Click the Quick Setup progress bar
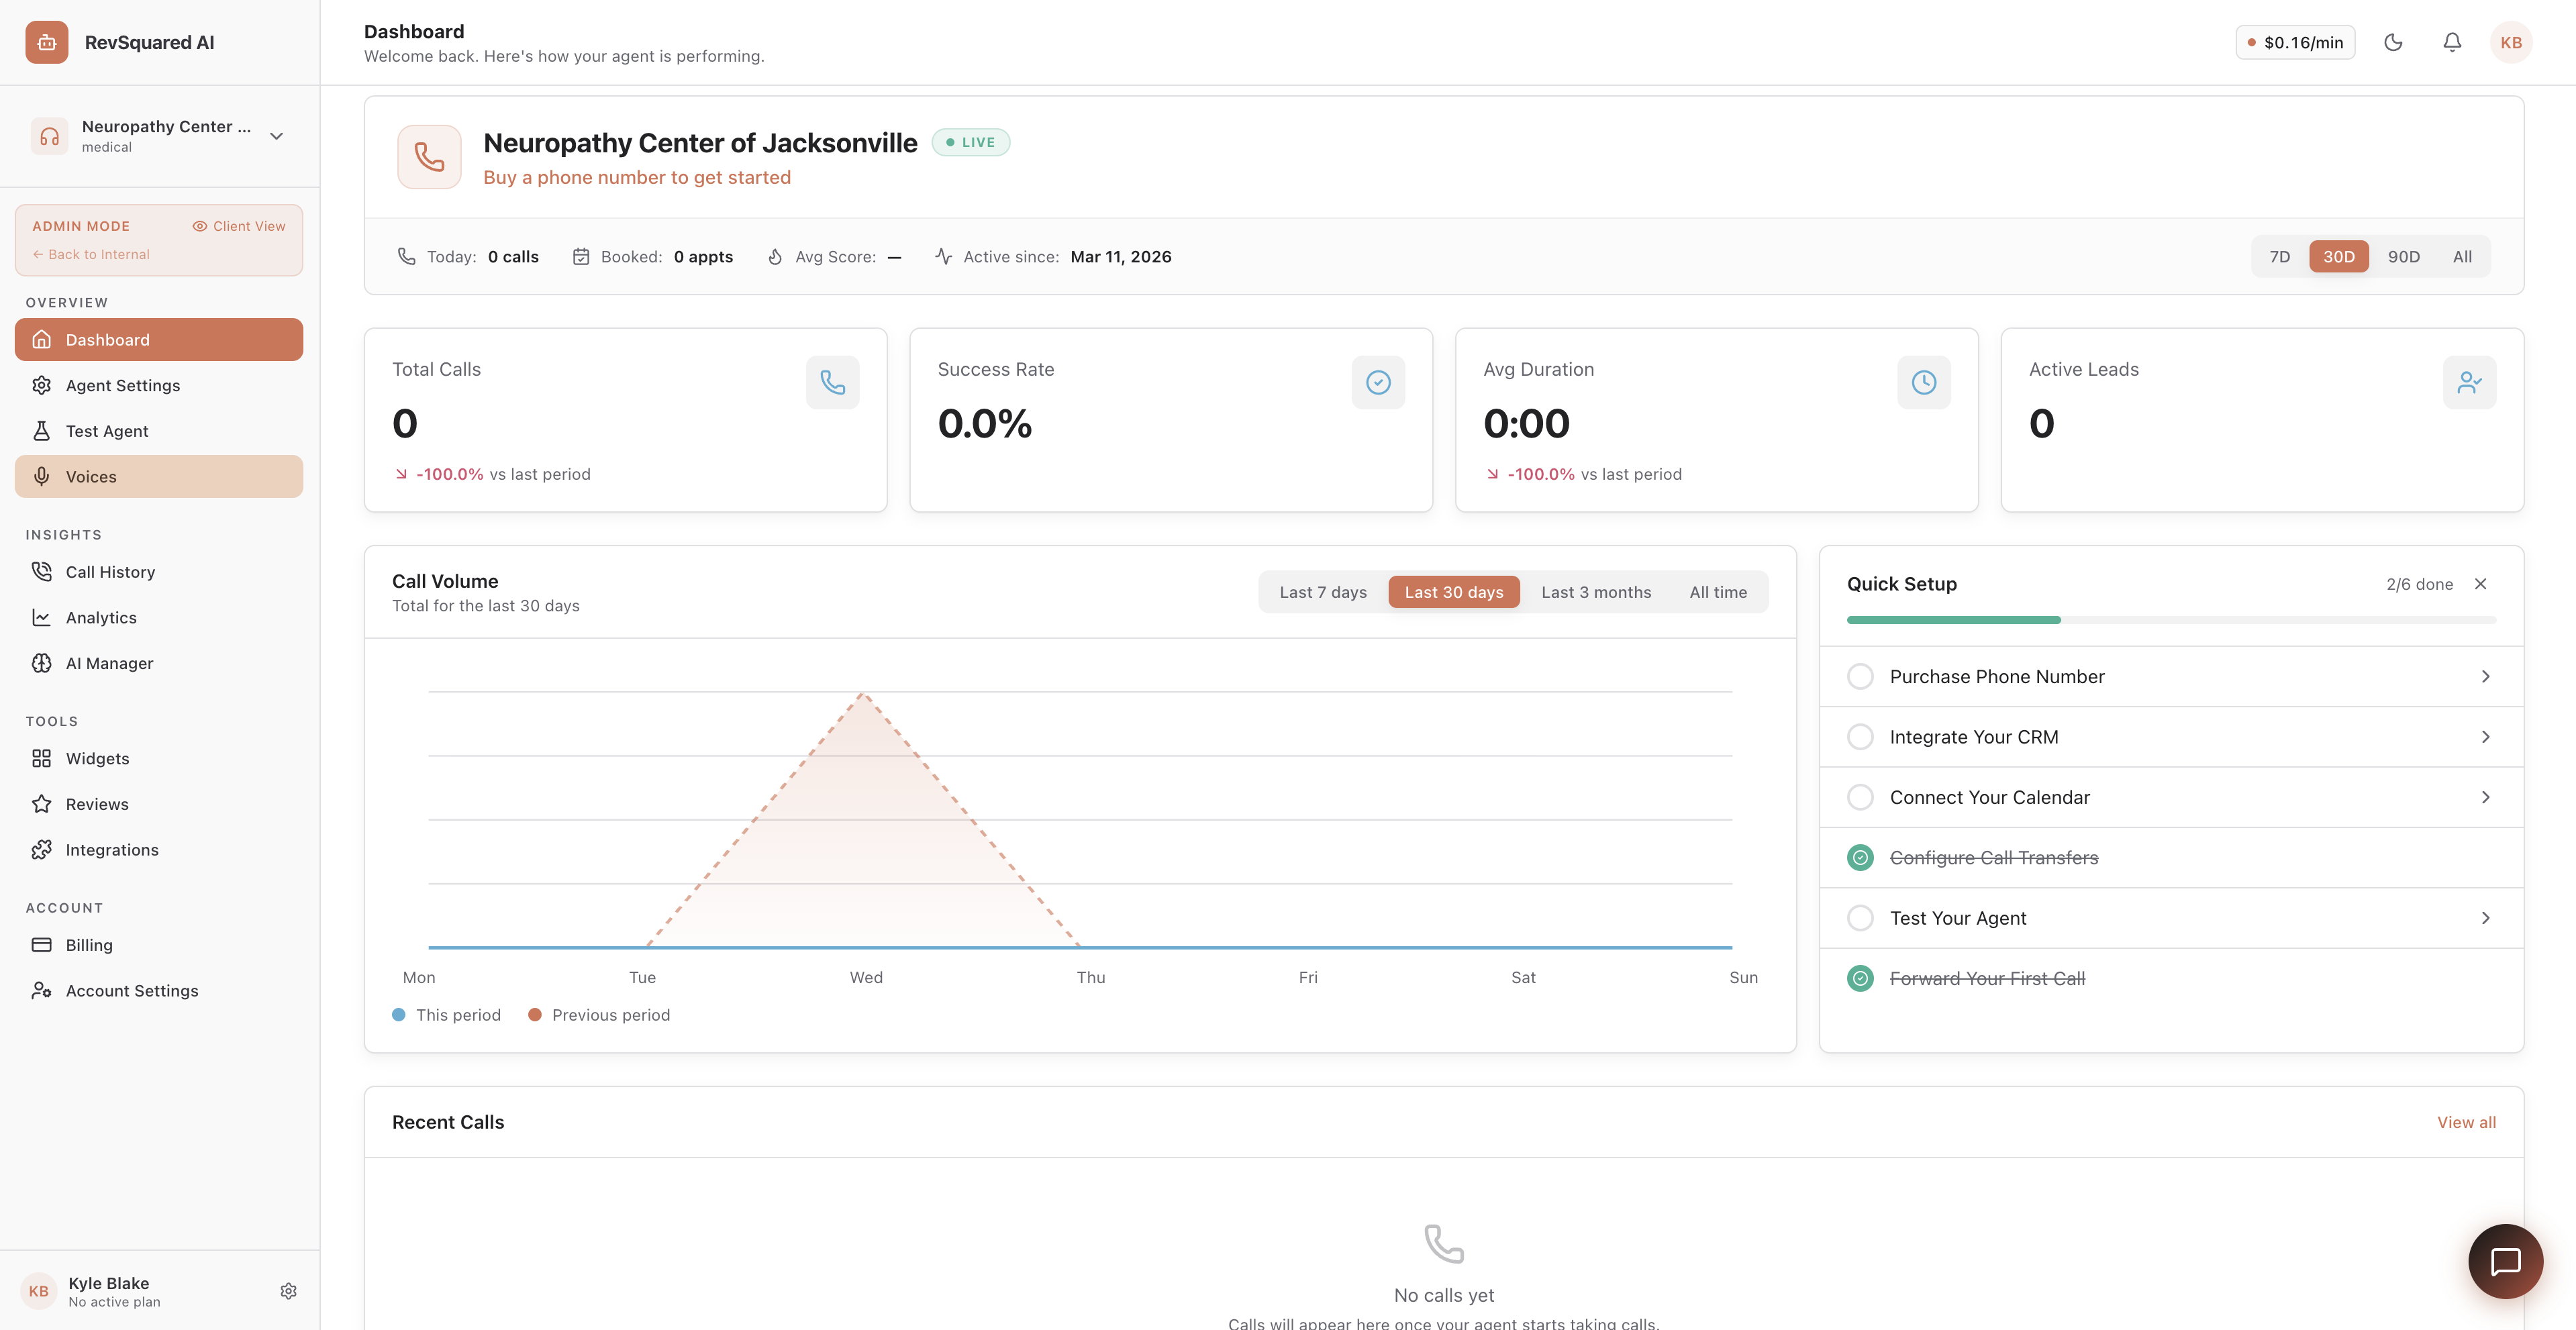This screenshot has height=1330, width=2576. [2171, 620]
